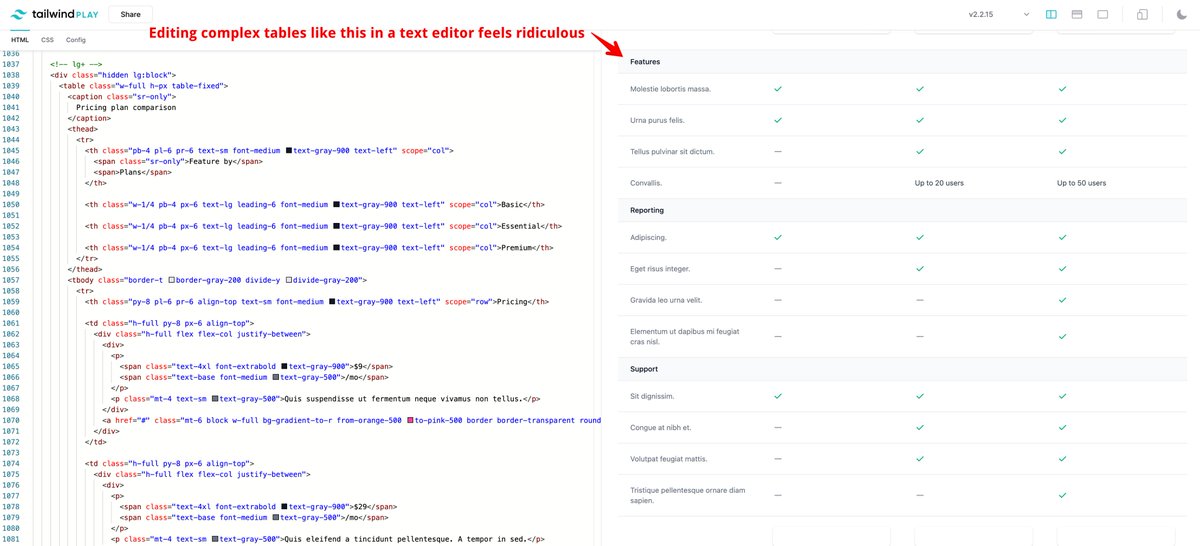Viewport: 1200px width, 546px height.
Task: Click the first checkmark in the Adipiscing row
Action: pyautogui.click(x=778, y=237)
